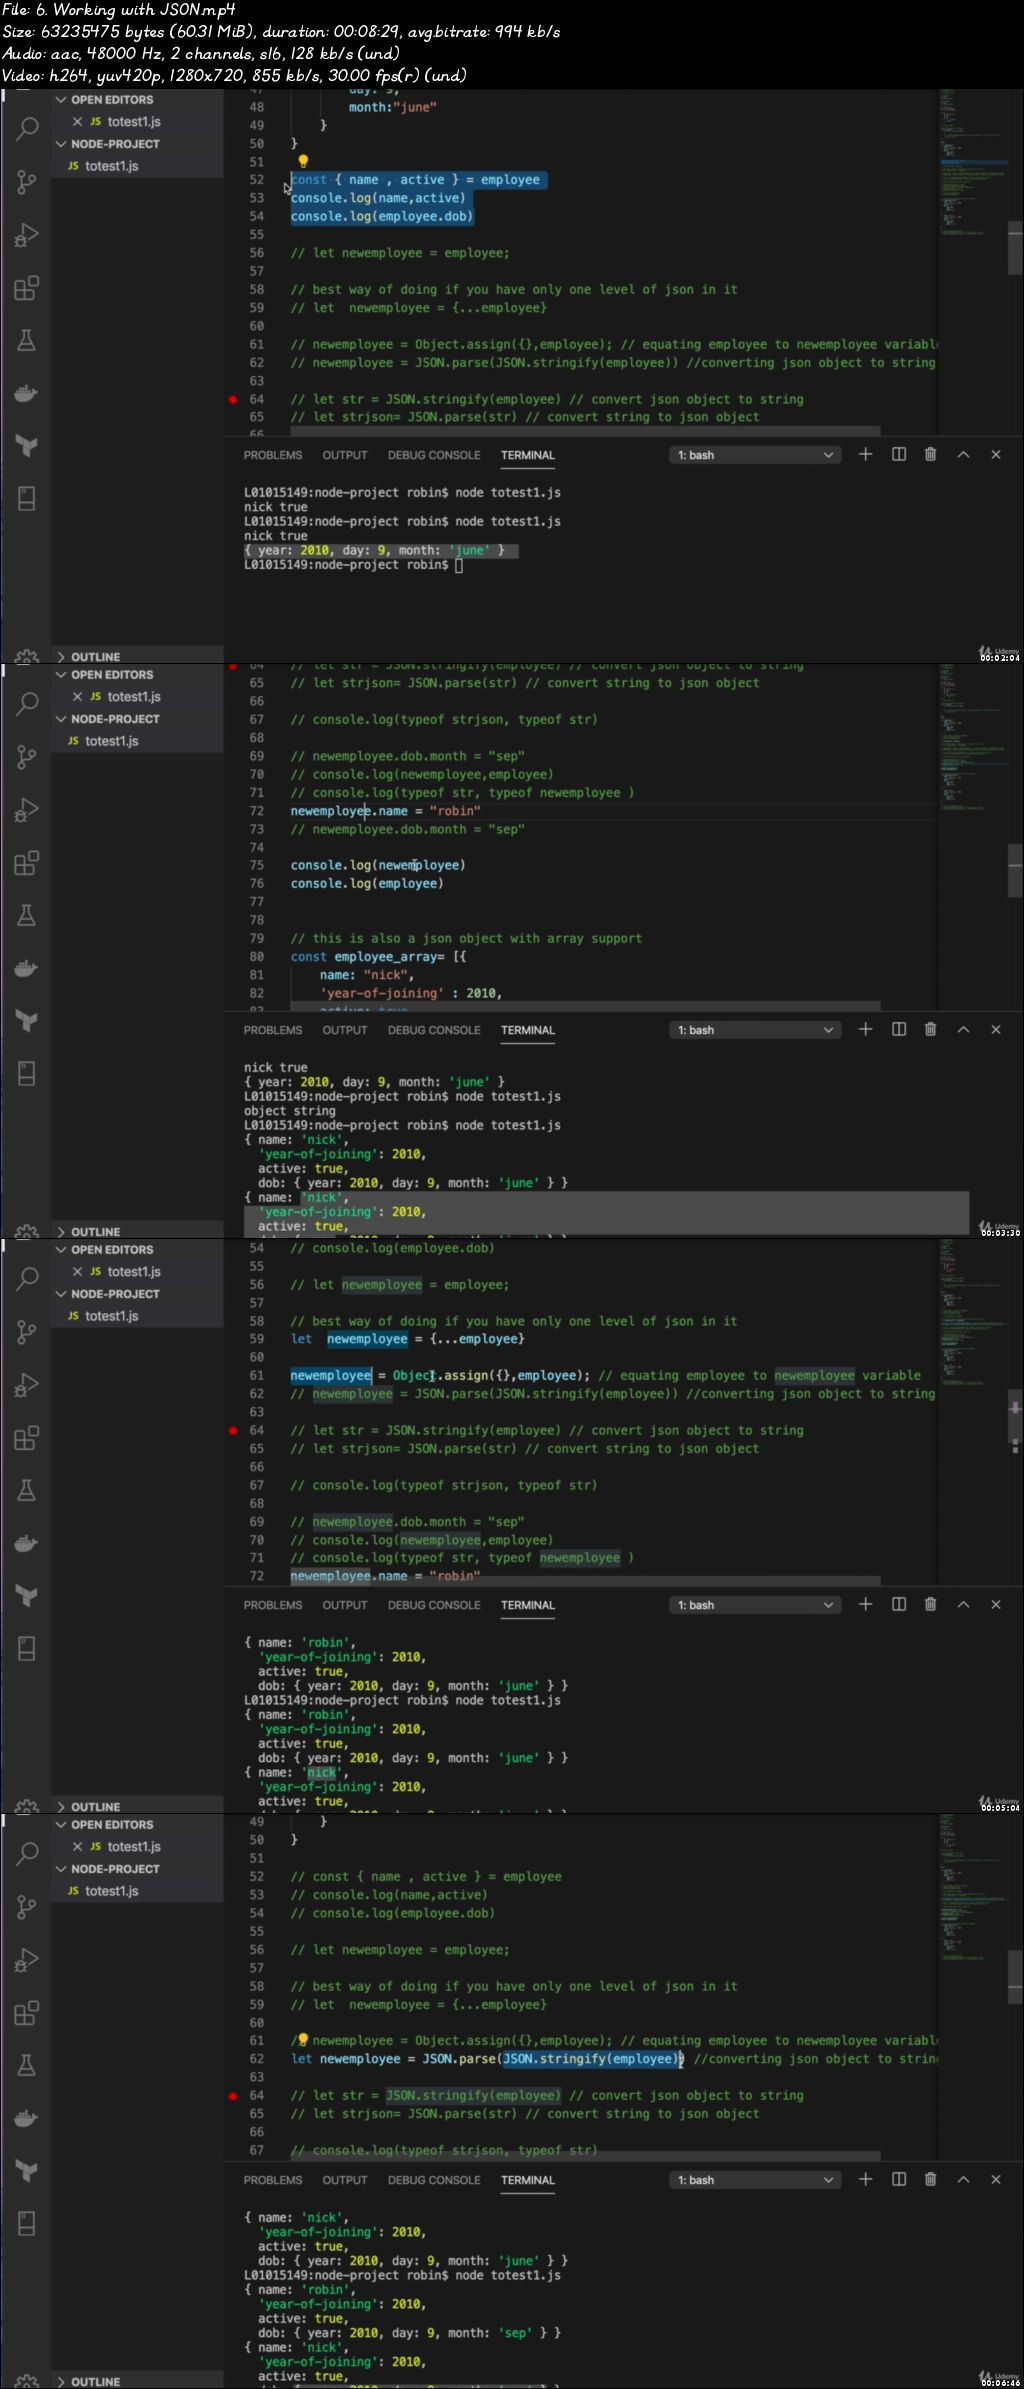Viewport: 1024px width, 2389px height.
Task: Open the '1: bash' dropdown, 00:03:30 frame
Action: pos(754,1030)
